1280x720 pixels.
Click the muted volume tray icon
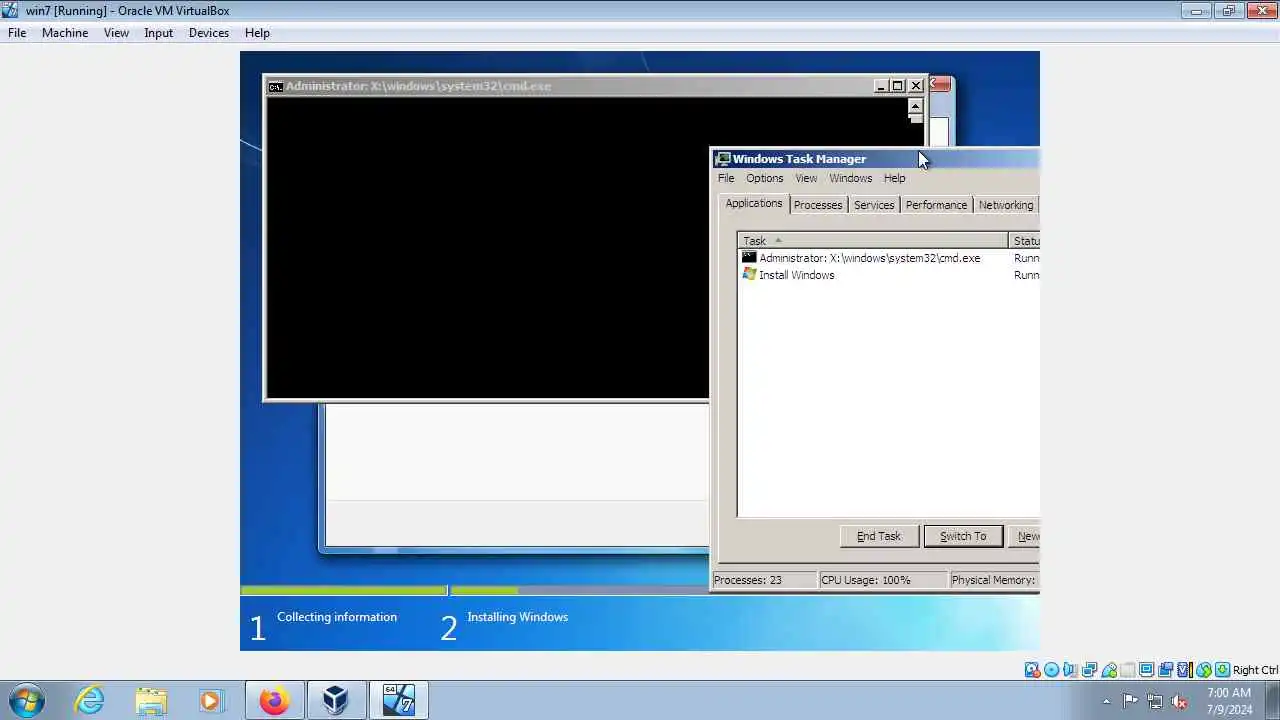click(1180, 701)
